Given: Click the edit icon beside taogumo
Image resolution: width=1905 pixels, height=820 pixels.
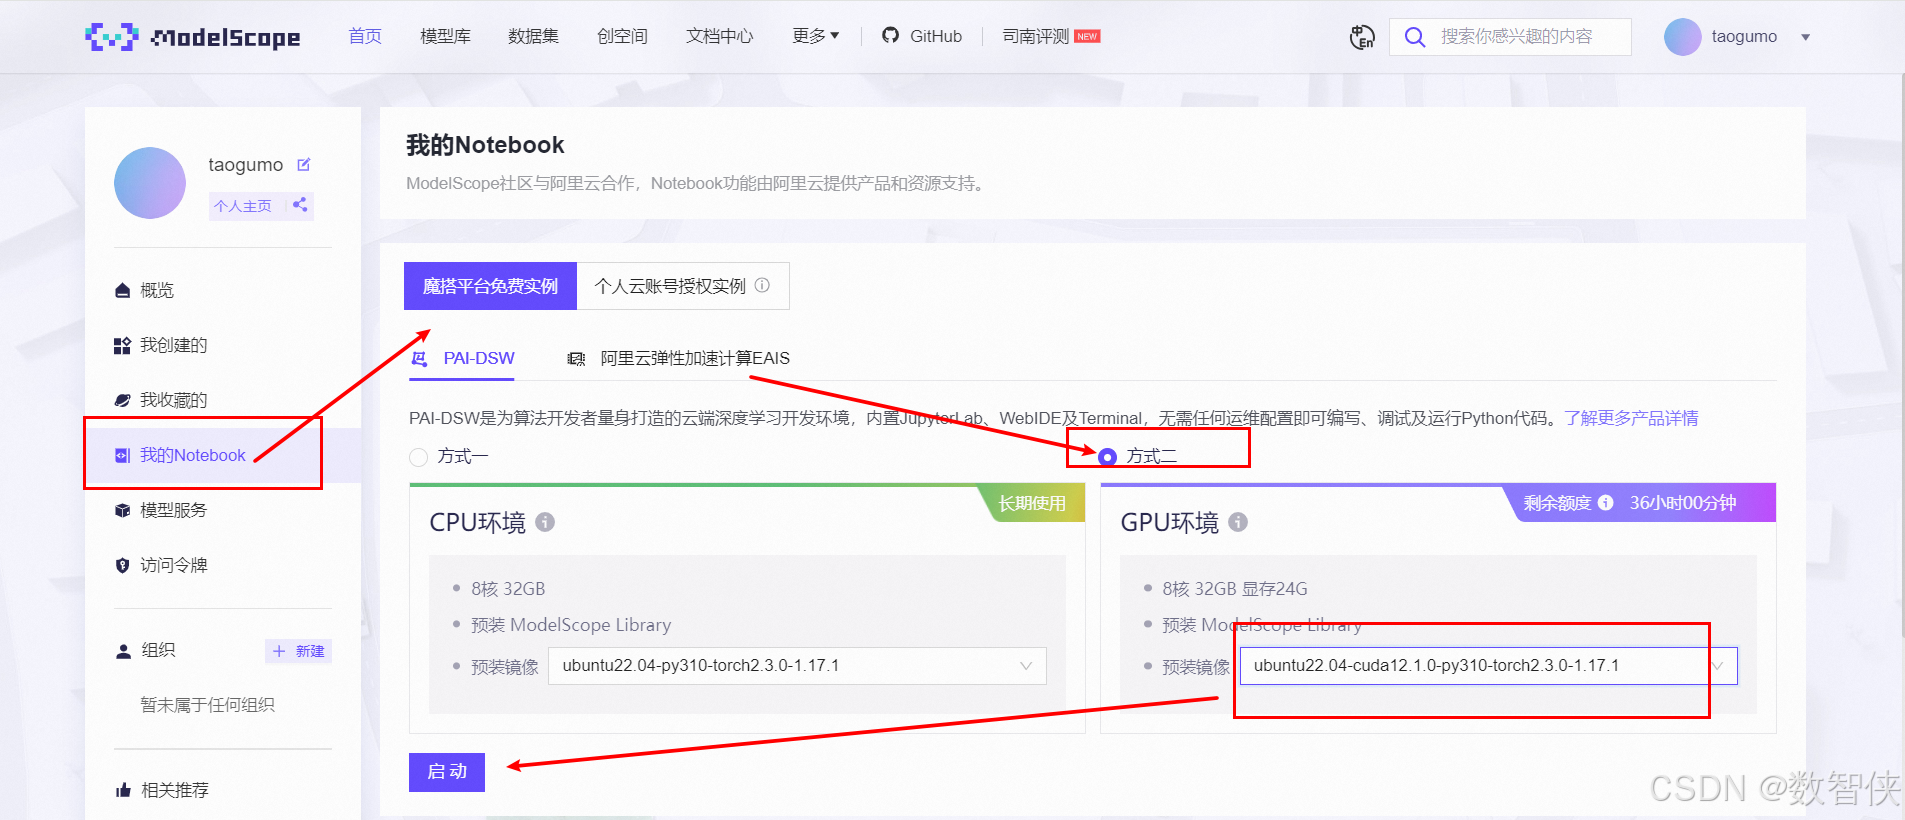Looking at the screenshot, I should 304,164.
